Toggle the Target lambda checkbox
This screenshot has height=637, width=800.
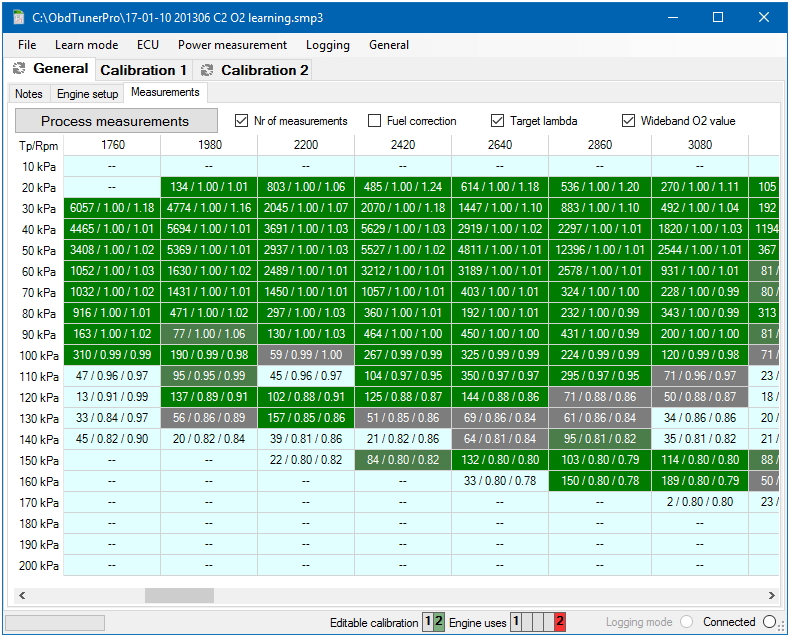click(x=497, y=120)
